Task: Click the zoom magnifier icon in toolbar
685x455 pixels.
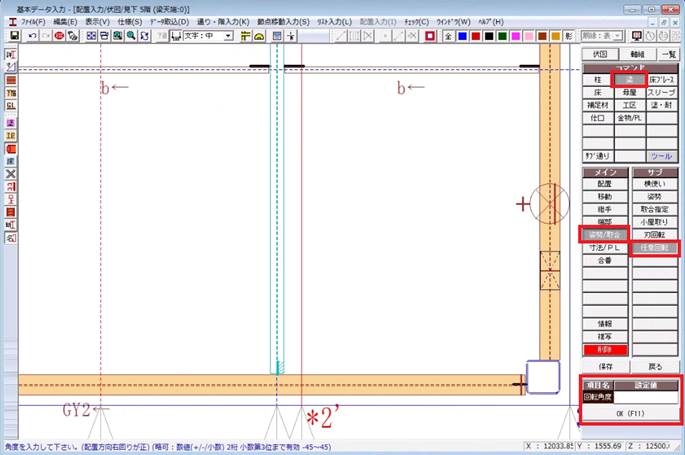Action: pyautogui.click(x=131, y=36)
